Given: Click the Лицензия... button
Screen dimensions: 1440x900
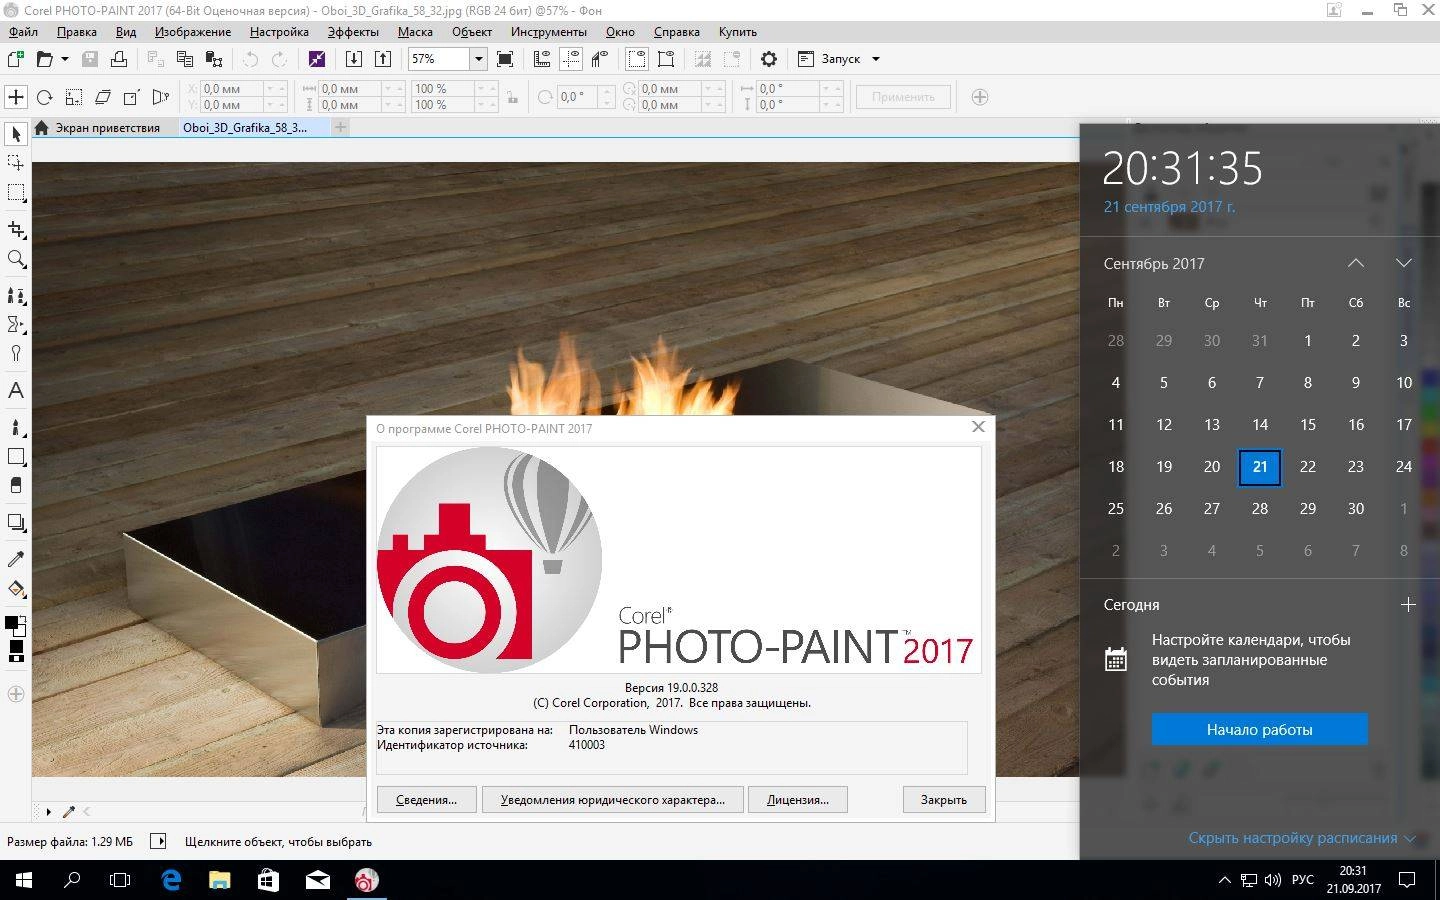Looking at the screenshot, I should [x=797, y=799].
